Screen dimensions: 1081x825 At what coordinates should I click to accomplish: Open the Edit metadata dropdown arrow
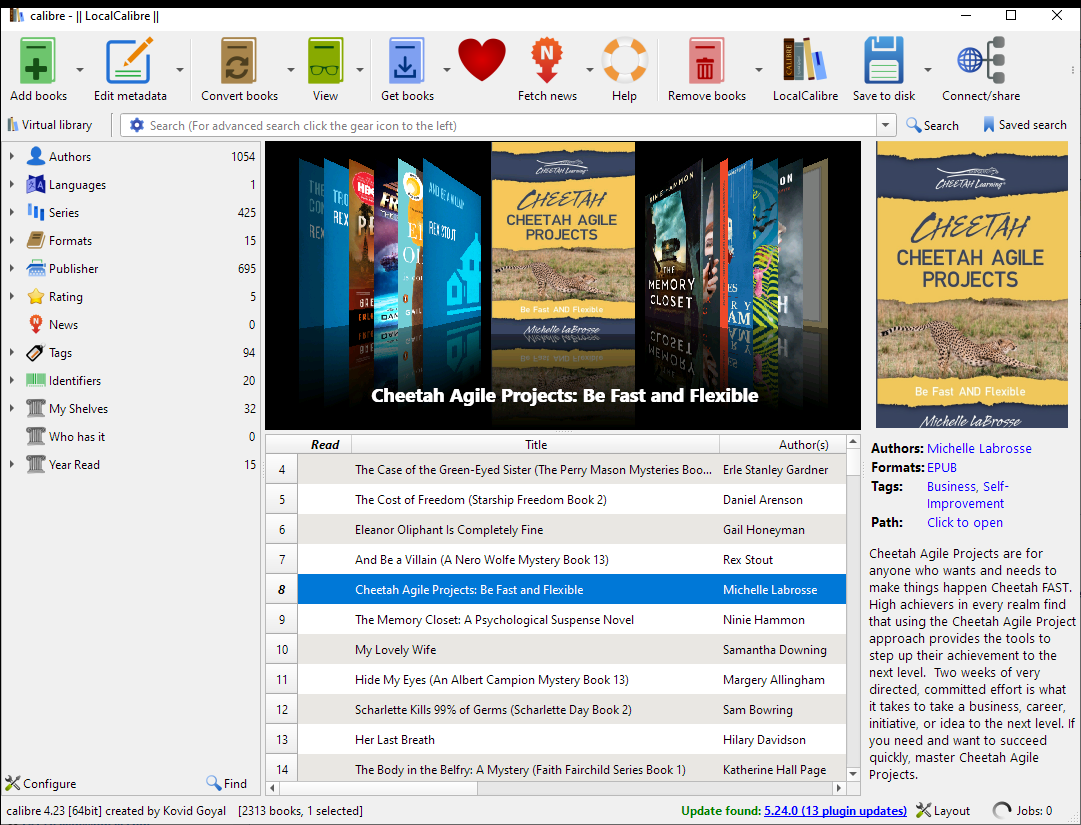click(180, 70)
